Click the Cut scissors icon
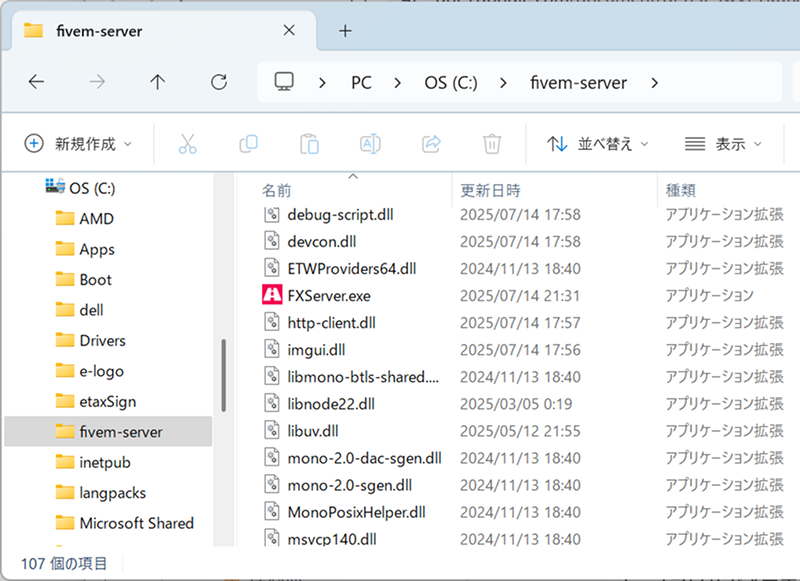The image size is (800, 581). pos(187,144)
